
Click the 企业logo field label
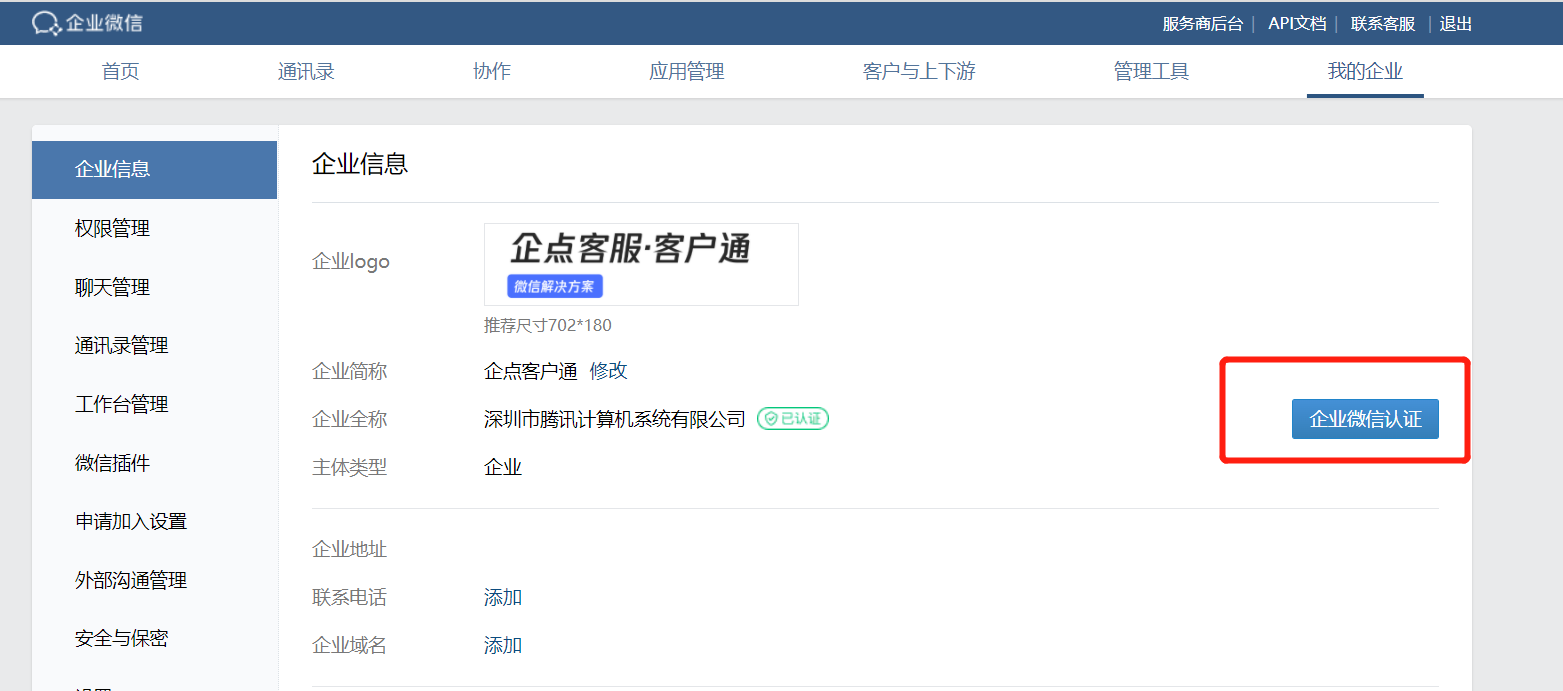pos(351,262)
